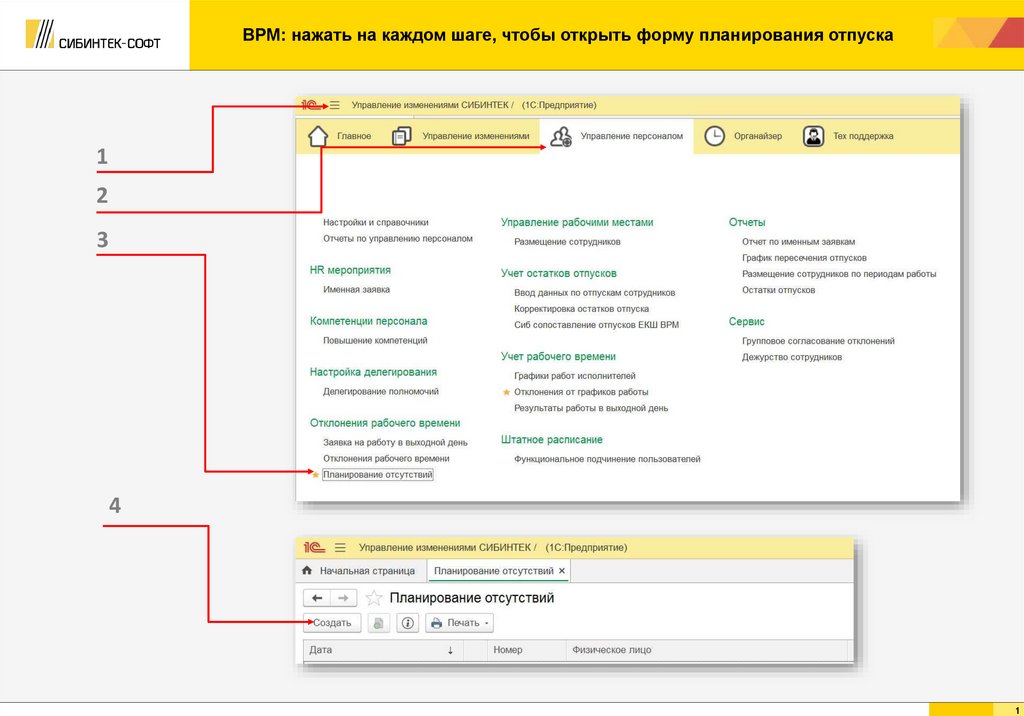Open Остатки отпусков report

coord(778,290)
